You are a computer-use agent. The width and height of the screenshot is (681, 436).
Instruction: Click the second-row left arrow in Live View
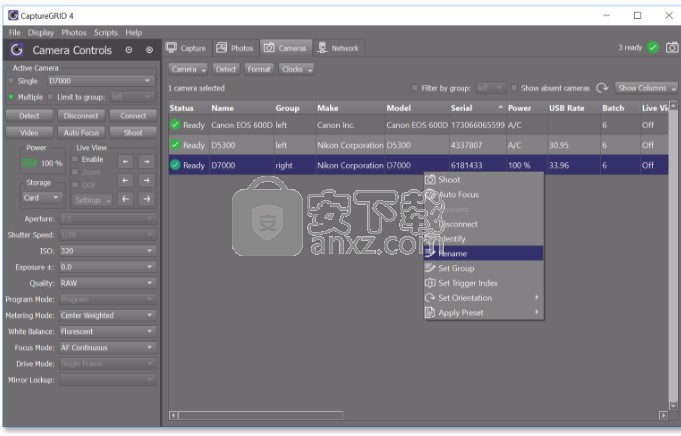[x=126, y=180]
